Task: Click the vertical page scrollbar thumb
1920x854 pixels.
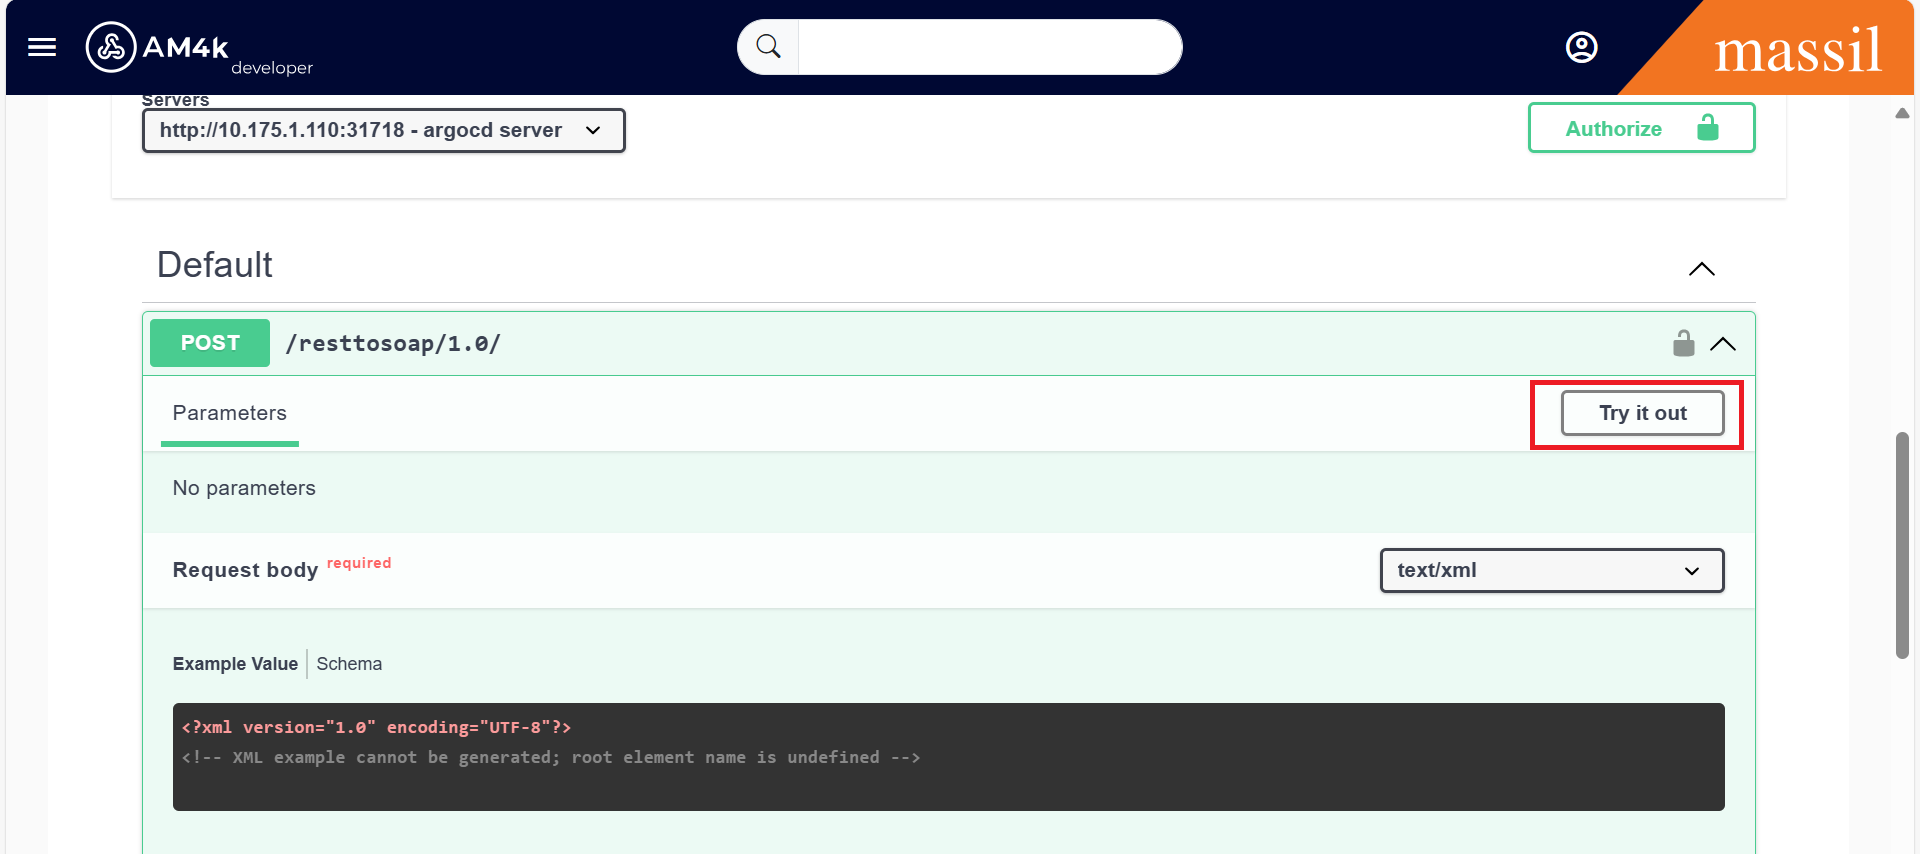Action: click(1902, 545)
